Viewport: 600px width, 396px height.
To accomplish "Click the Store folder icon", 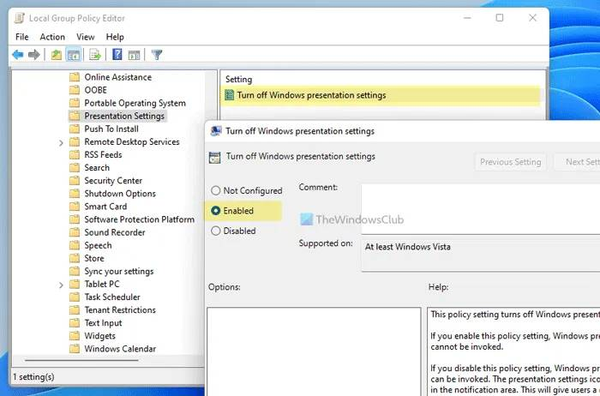I will pyautogui.click(x=75, y=258).
